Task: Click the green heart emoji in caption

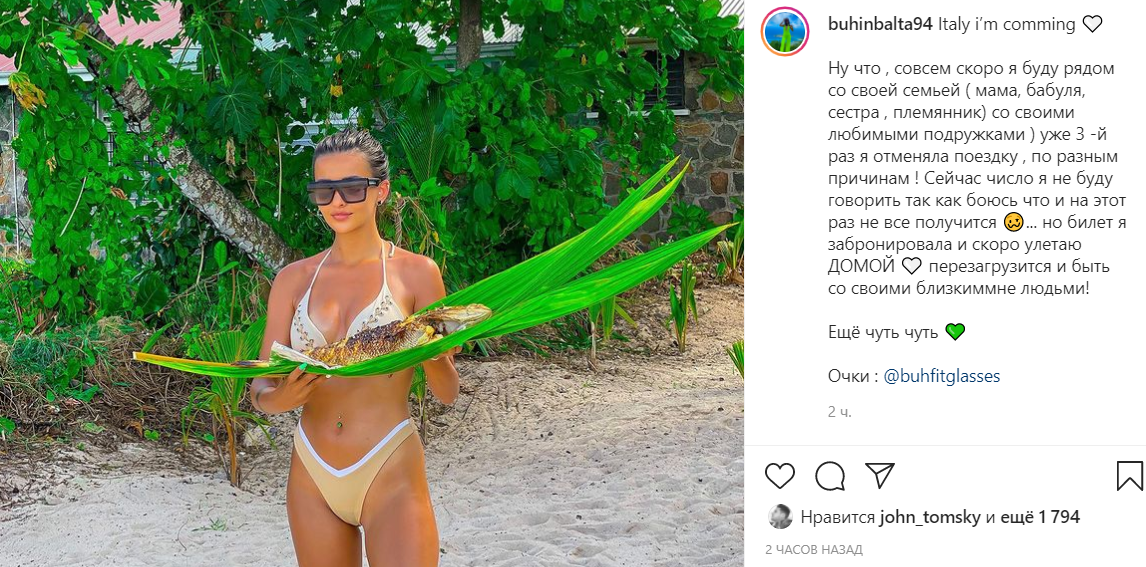Action: [955, 332]
